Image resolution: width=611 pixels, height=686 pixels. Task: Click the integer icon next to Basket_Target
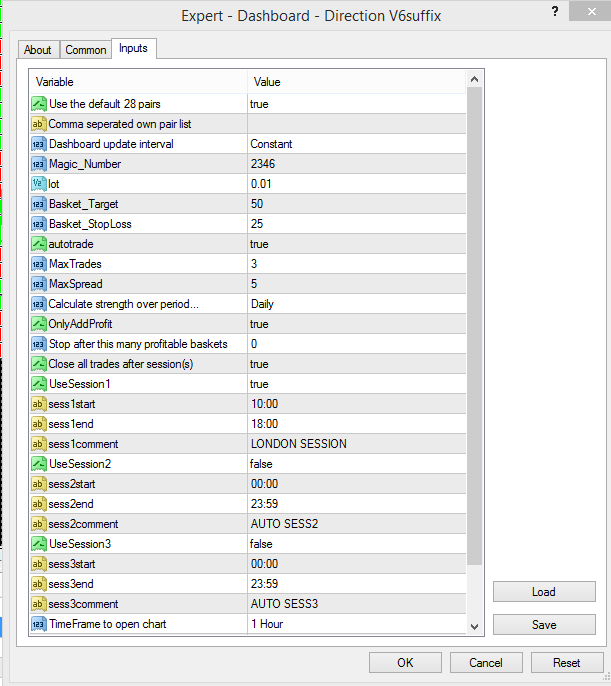[x=38, y=204]
